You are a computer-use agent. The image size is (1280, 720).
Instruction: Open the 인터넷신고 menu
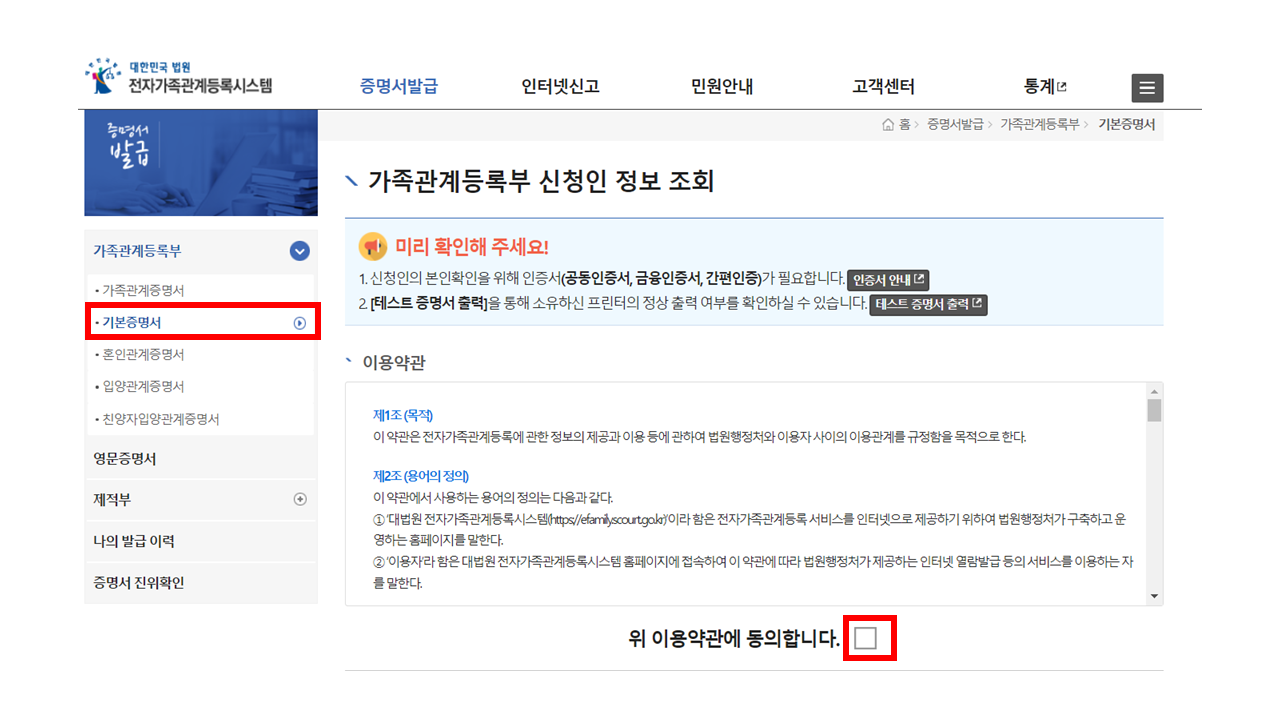click(x=560, y=86)
